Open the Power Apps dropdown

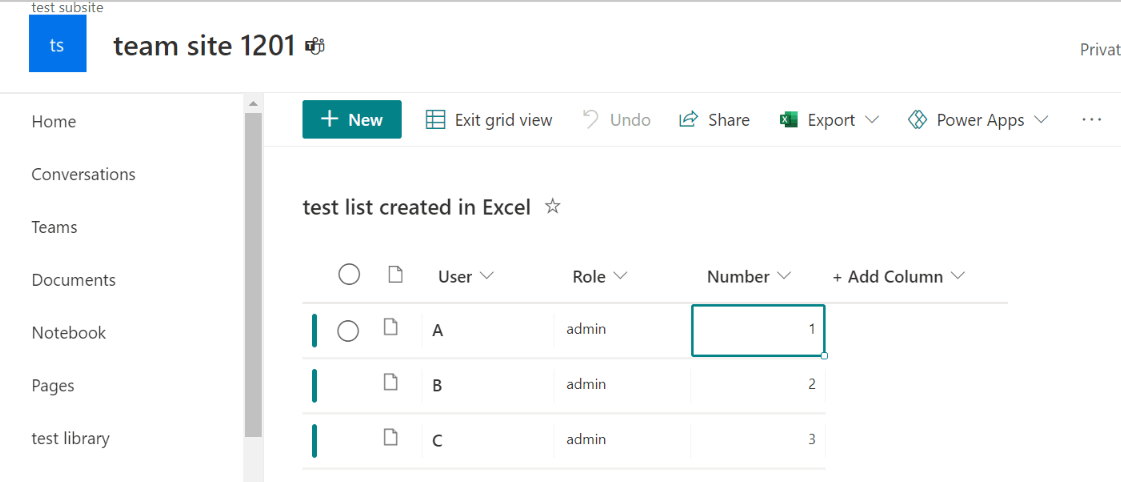pyautogui.click(x=978, y=119)
